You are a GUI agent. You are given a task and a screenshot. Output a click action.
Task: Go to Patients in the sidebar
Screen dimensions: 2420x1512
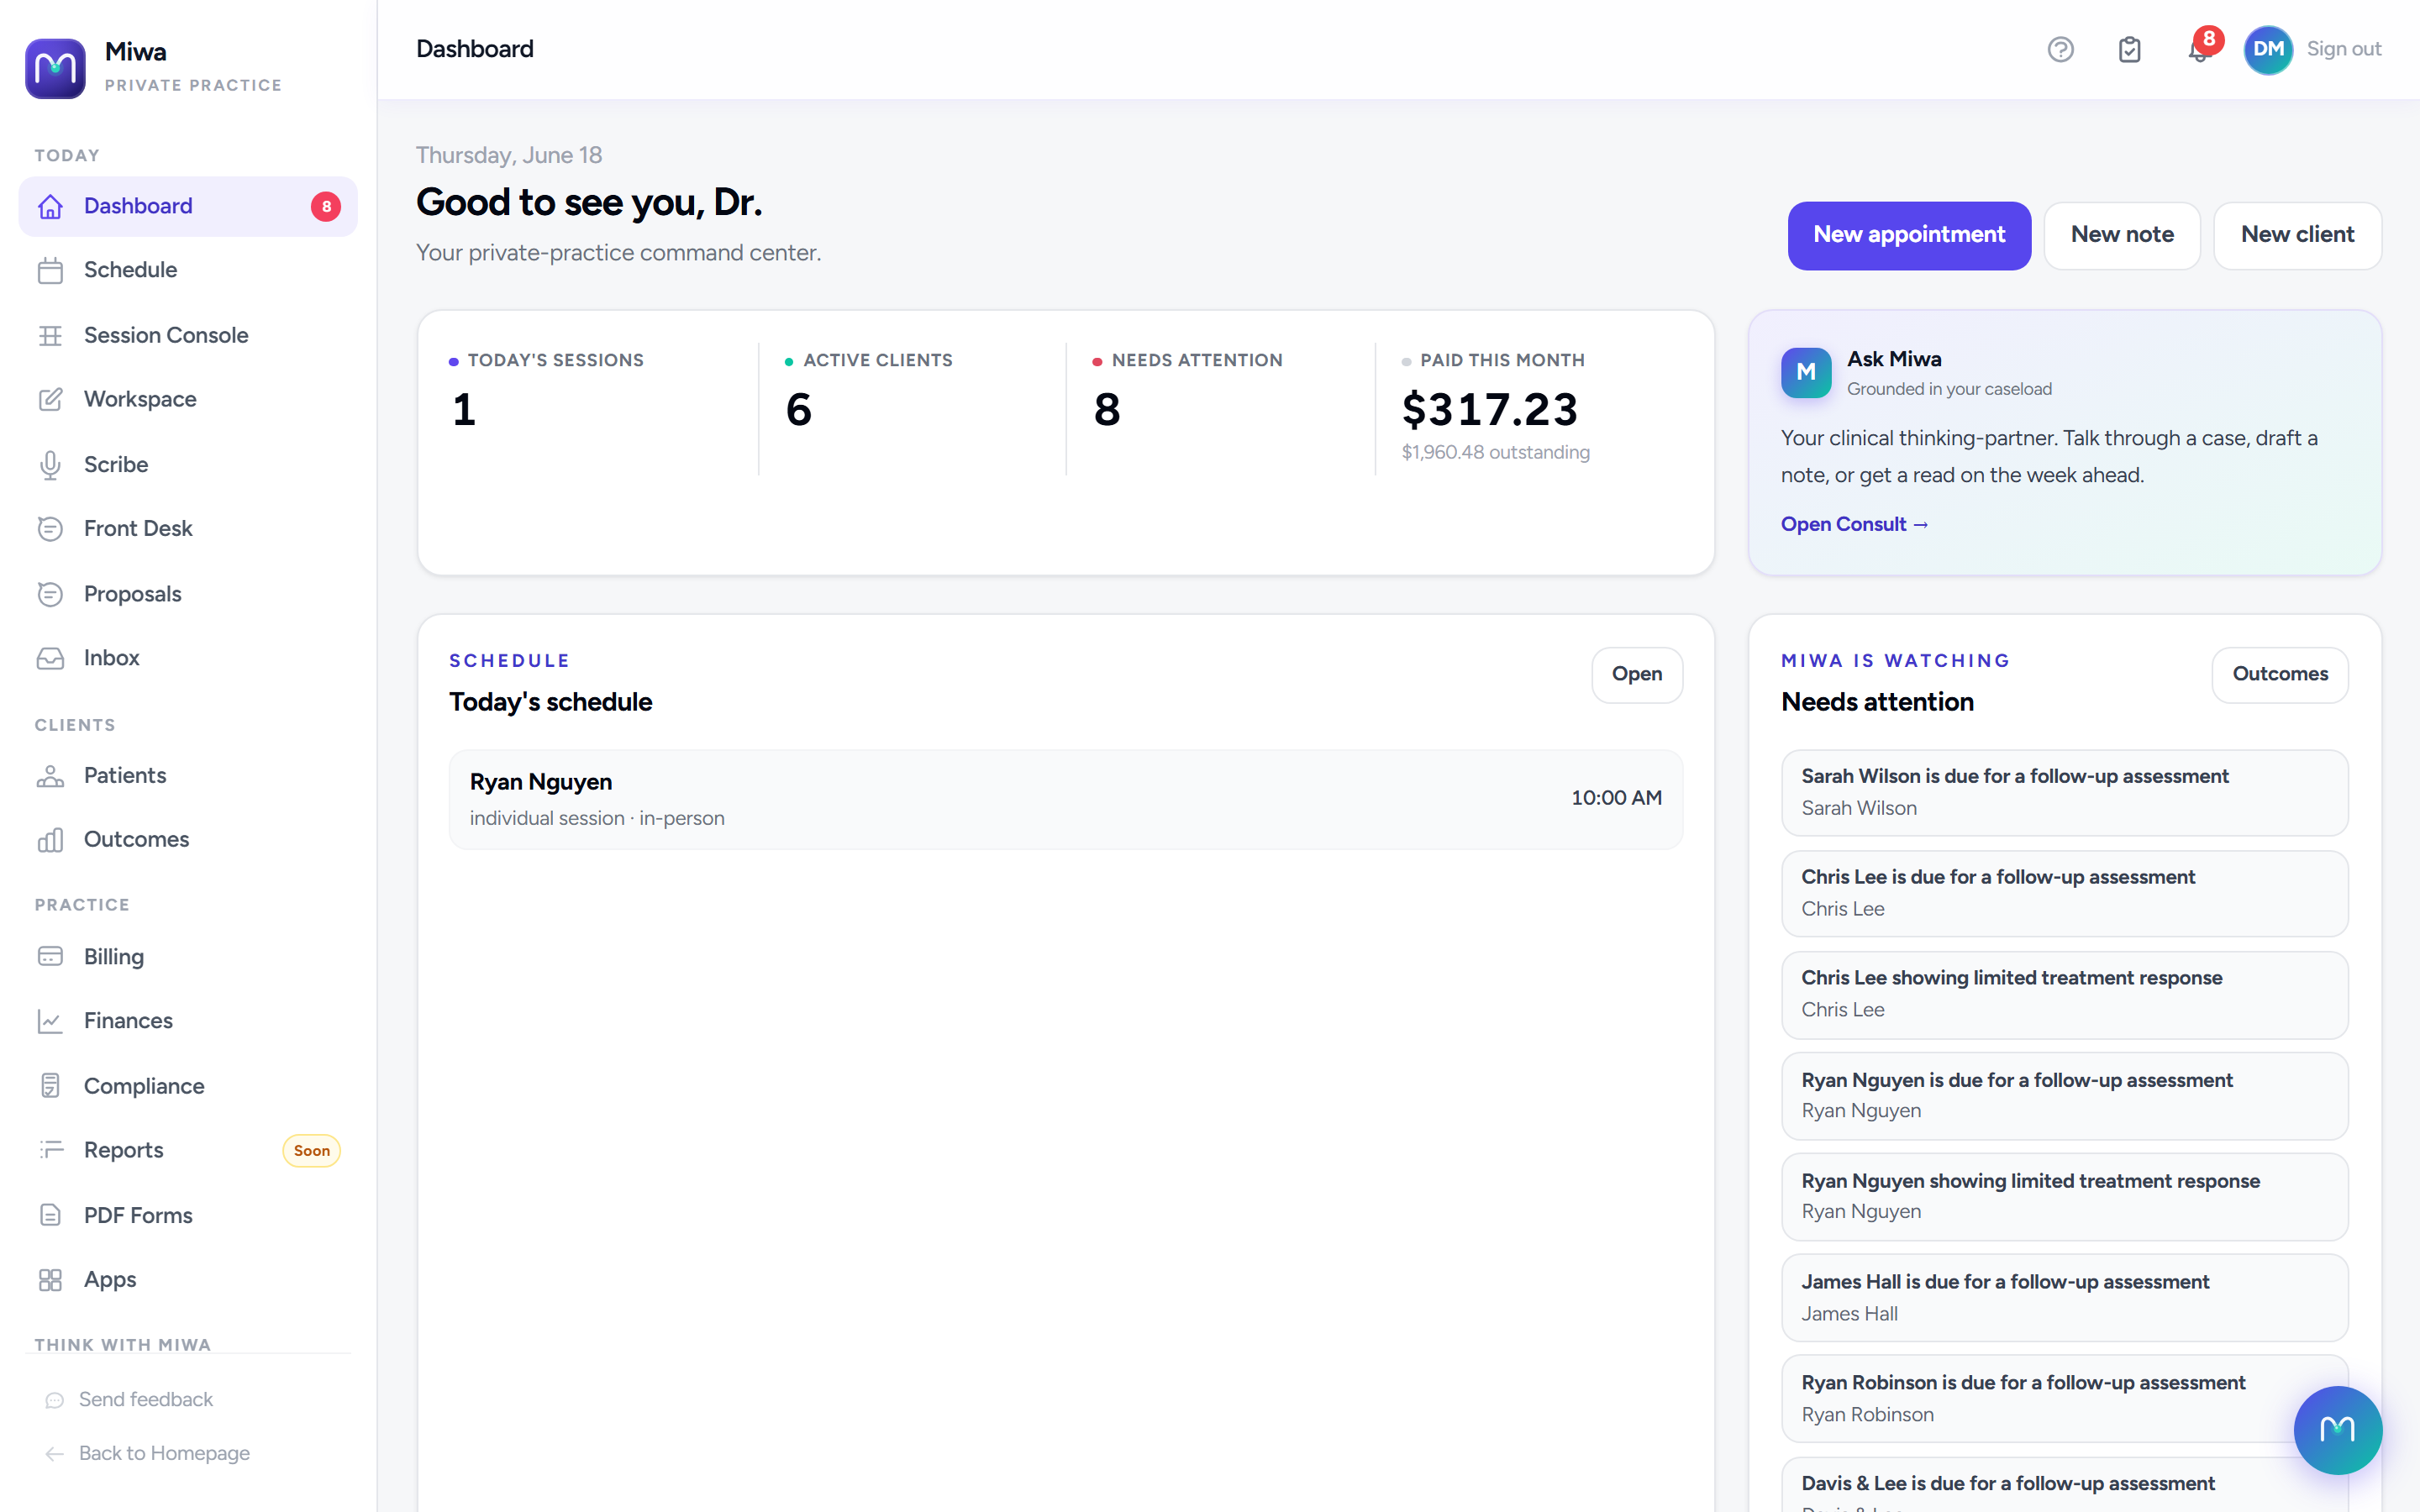click(188, 776)
